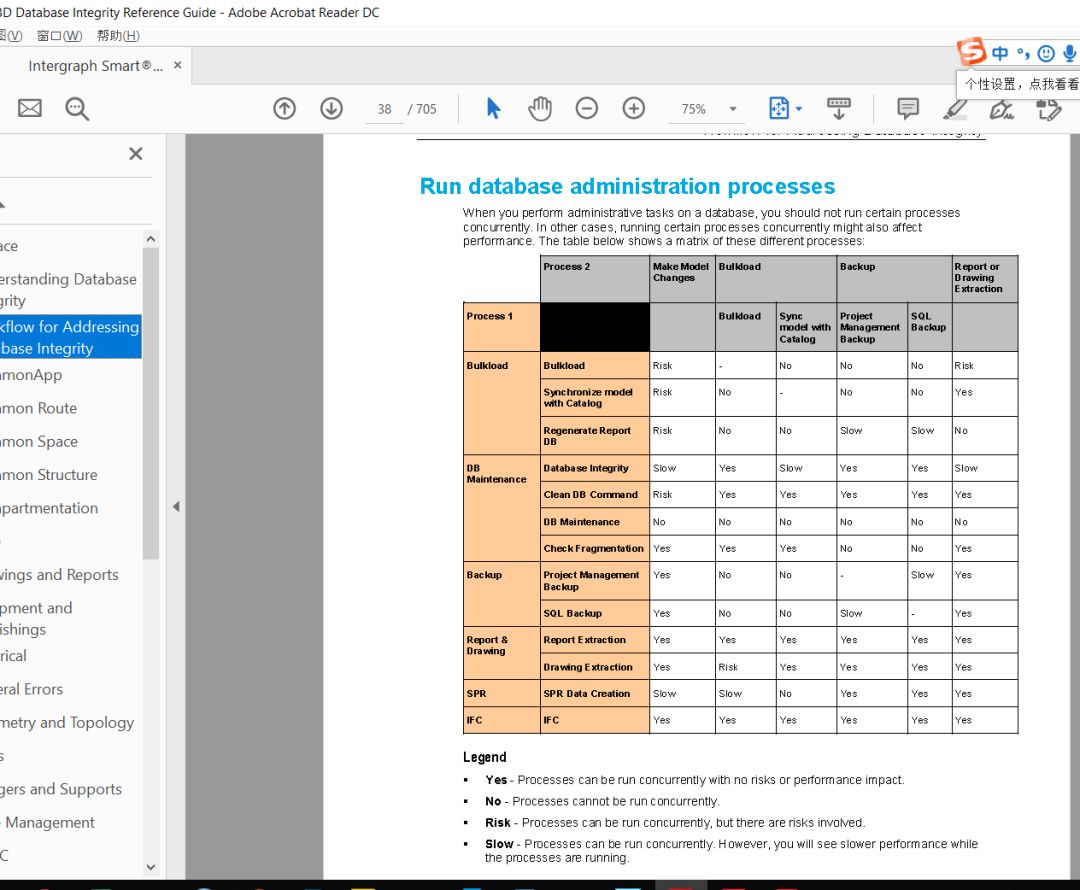Click the fit page icon
This screenshot has height=890, width=1080.
[x=778, y=108]
